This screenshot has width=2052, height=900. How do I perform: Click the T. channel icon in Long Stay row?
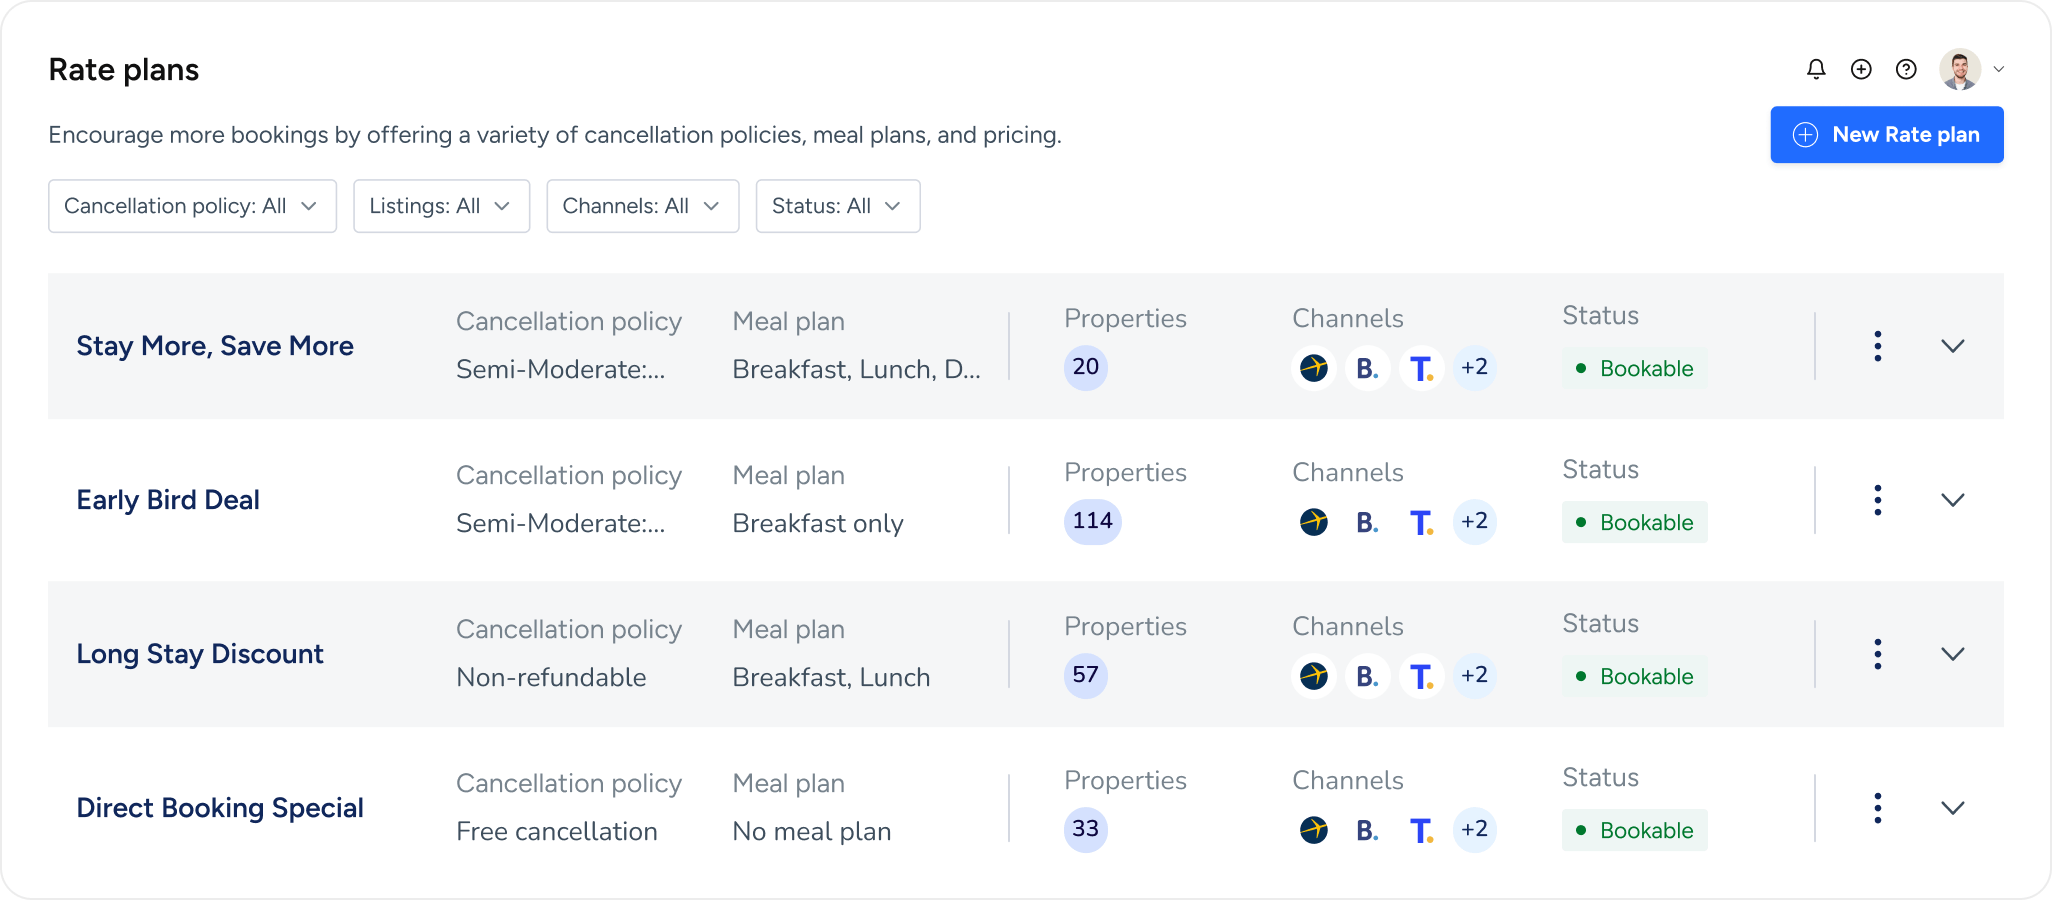[1421, 676]
